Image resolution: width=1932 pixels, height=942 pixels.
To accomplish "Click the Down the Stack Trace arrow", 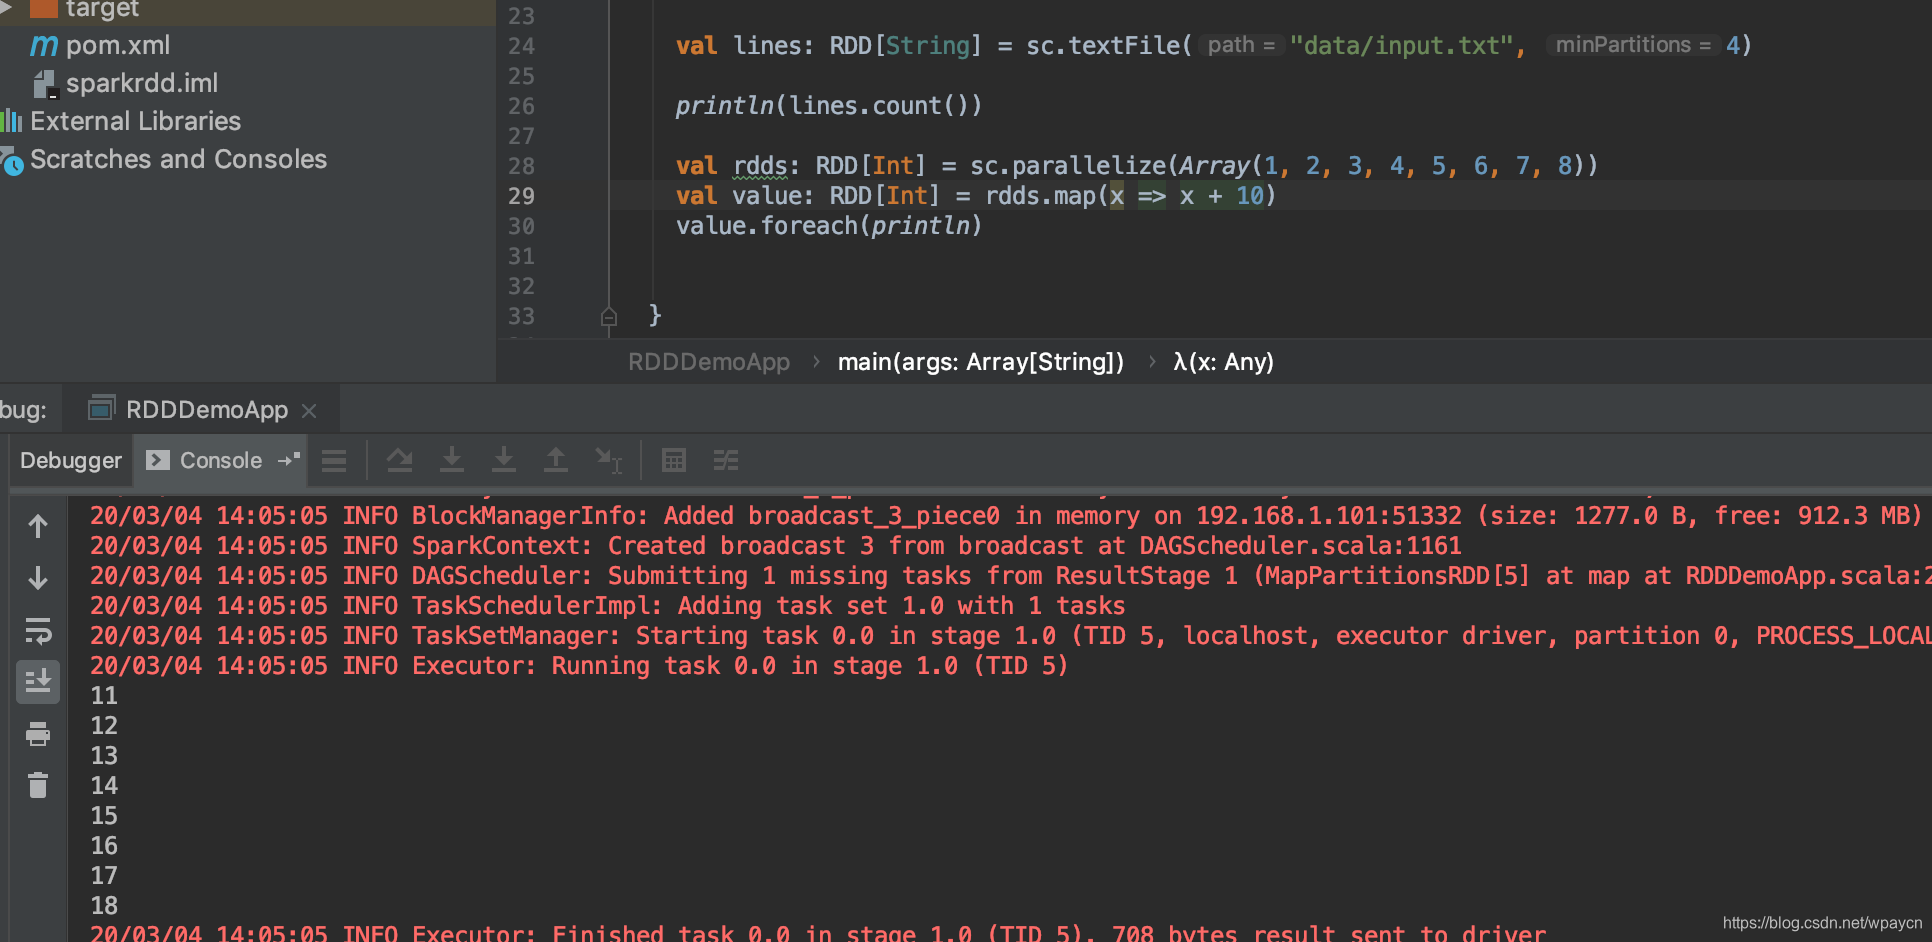I will click(x=38, y=578).
